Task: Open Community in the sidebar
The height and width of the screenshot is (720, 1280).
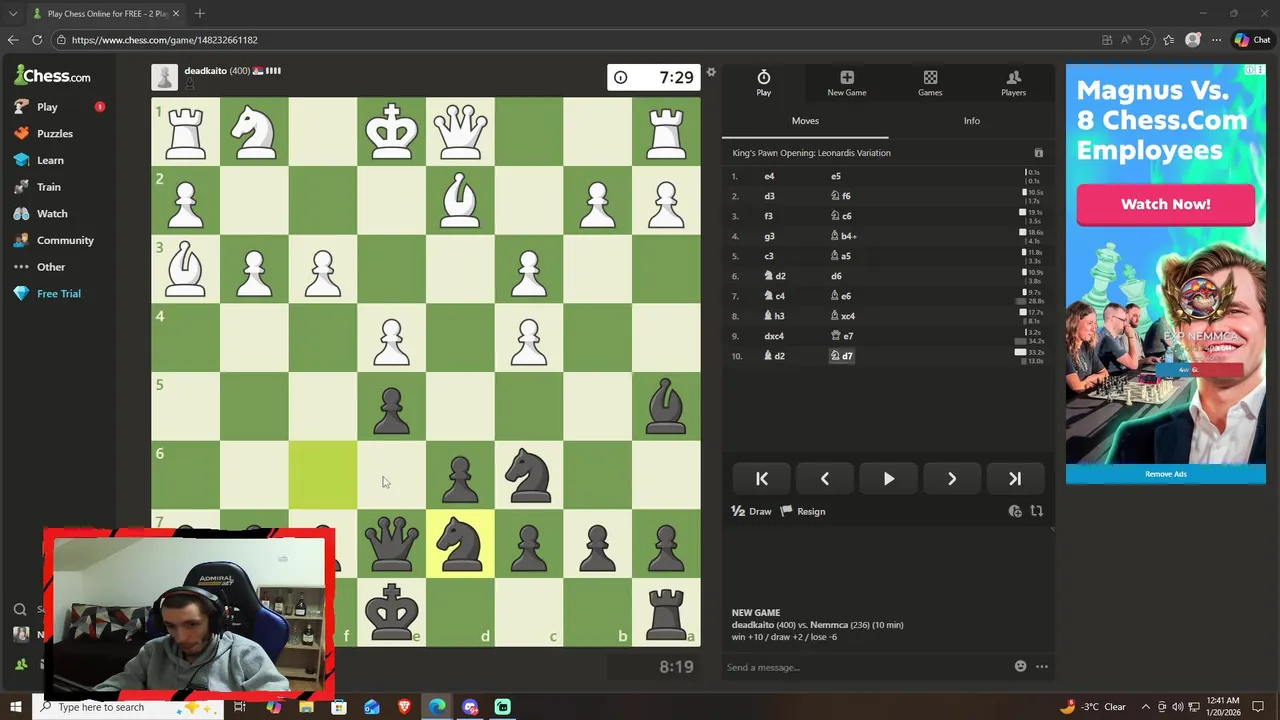Action: pyautogui.click(x=55, y=240)
